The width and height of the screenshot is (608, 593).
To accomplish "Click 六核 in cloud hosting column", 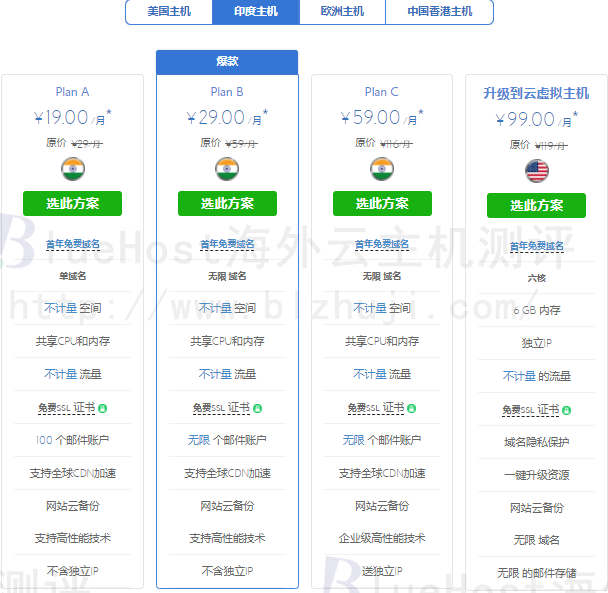I will (536, 278).
